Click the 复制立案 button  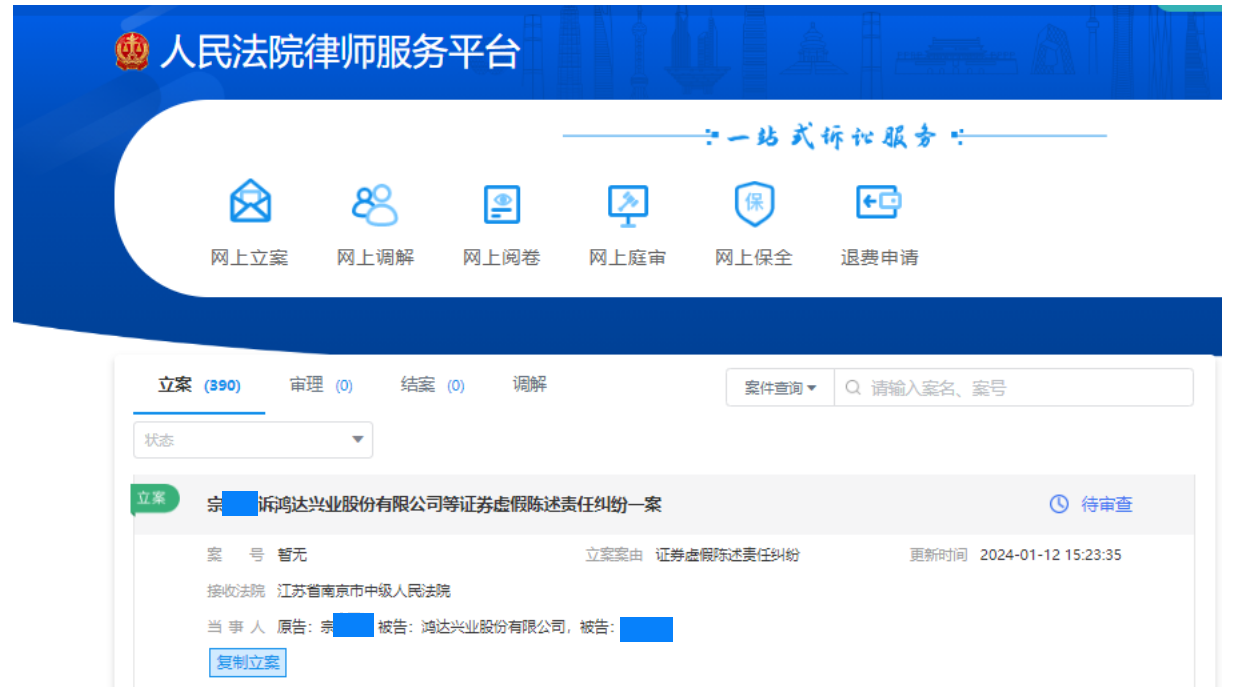click(248, 662)
